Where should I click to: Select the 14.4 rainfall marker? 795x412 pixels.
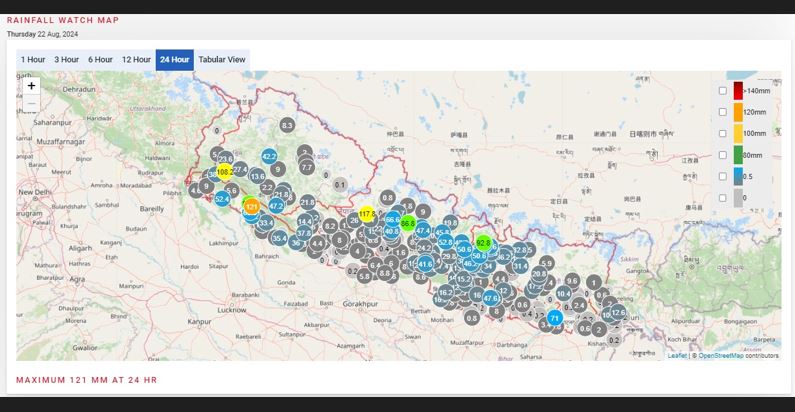[305, 221]
